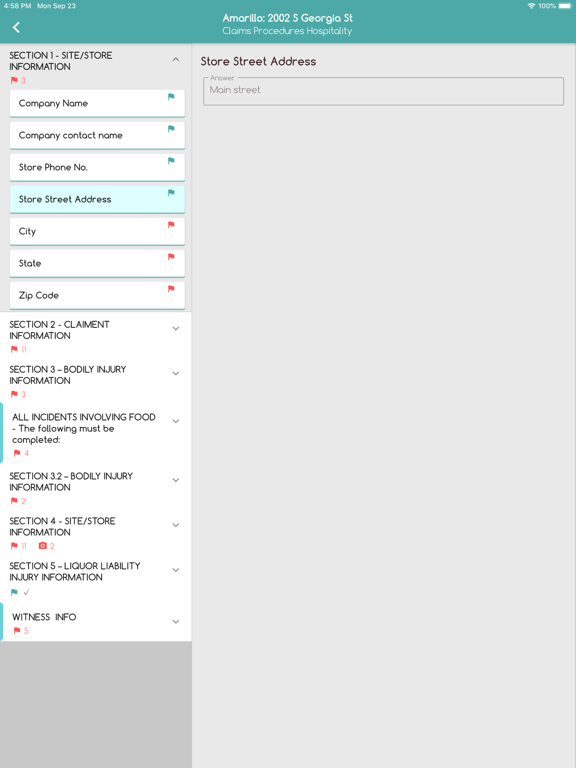Expand Section 2 Claiment Information
Image resolution: width=576 pixels, height=768 pixels.
pos(175,329)
